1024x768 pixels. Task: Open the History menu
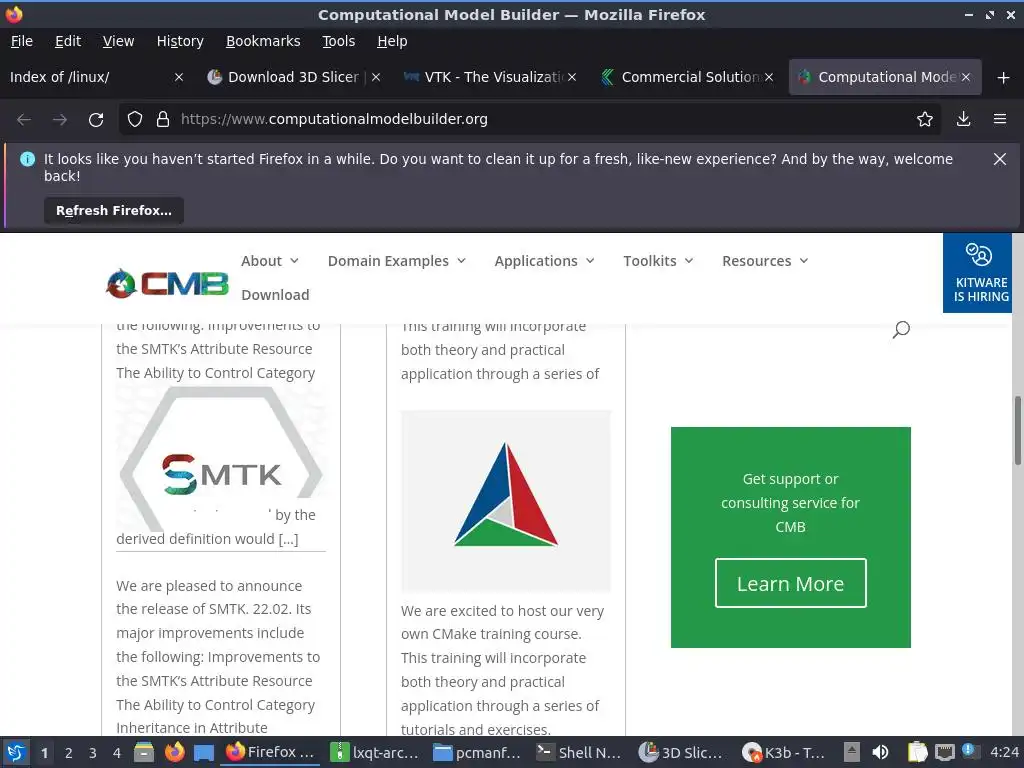(x=180, y=41)
